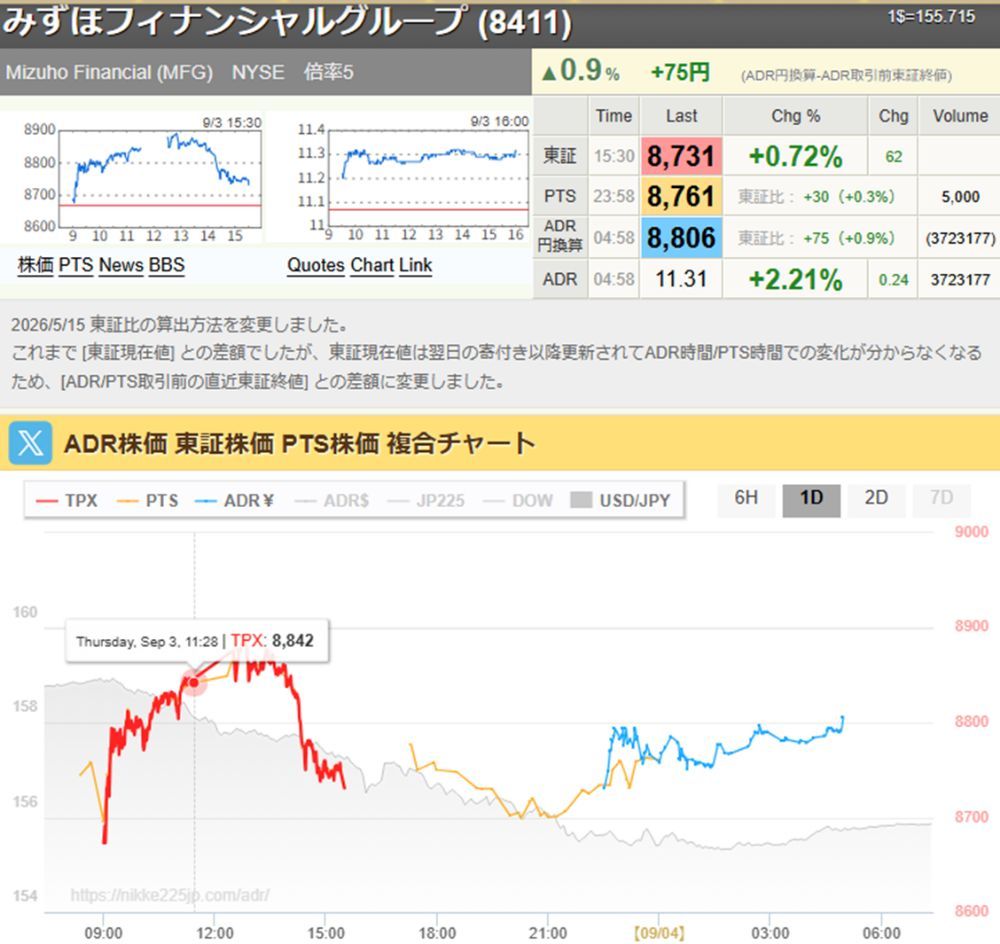This screenshot has height=944, width=1000.
Task: Click the ADR円換算 price 8,806
Action: click(681, 238)
